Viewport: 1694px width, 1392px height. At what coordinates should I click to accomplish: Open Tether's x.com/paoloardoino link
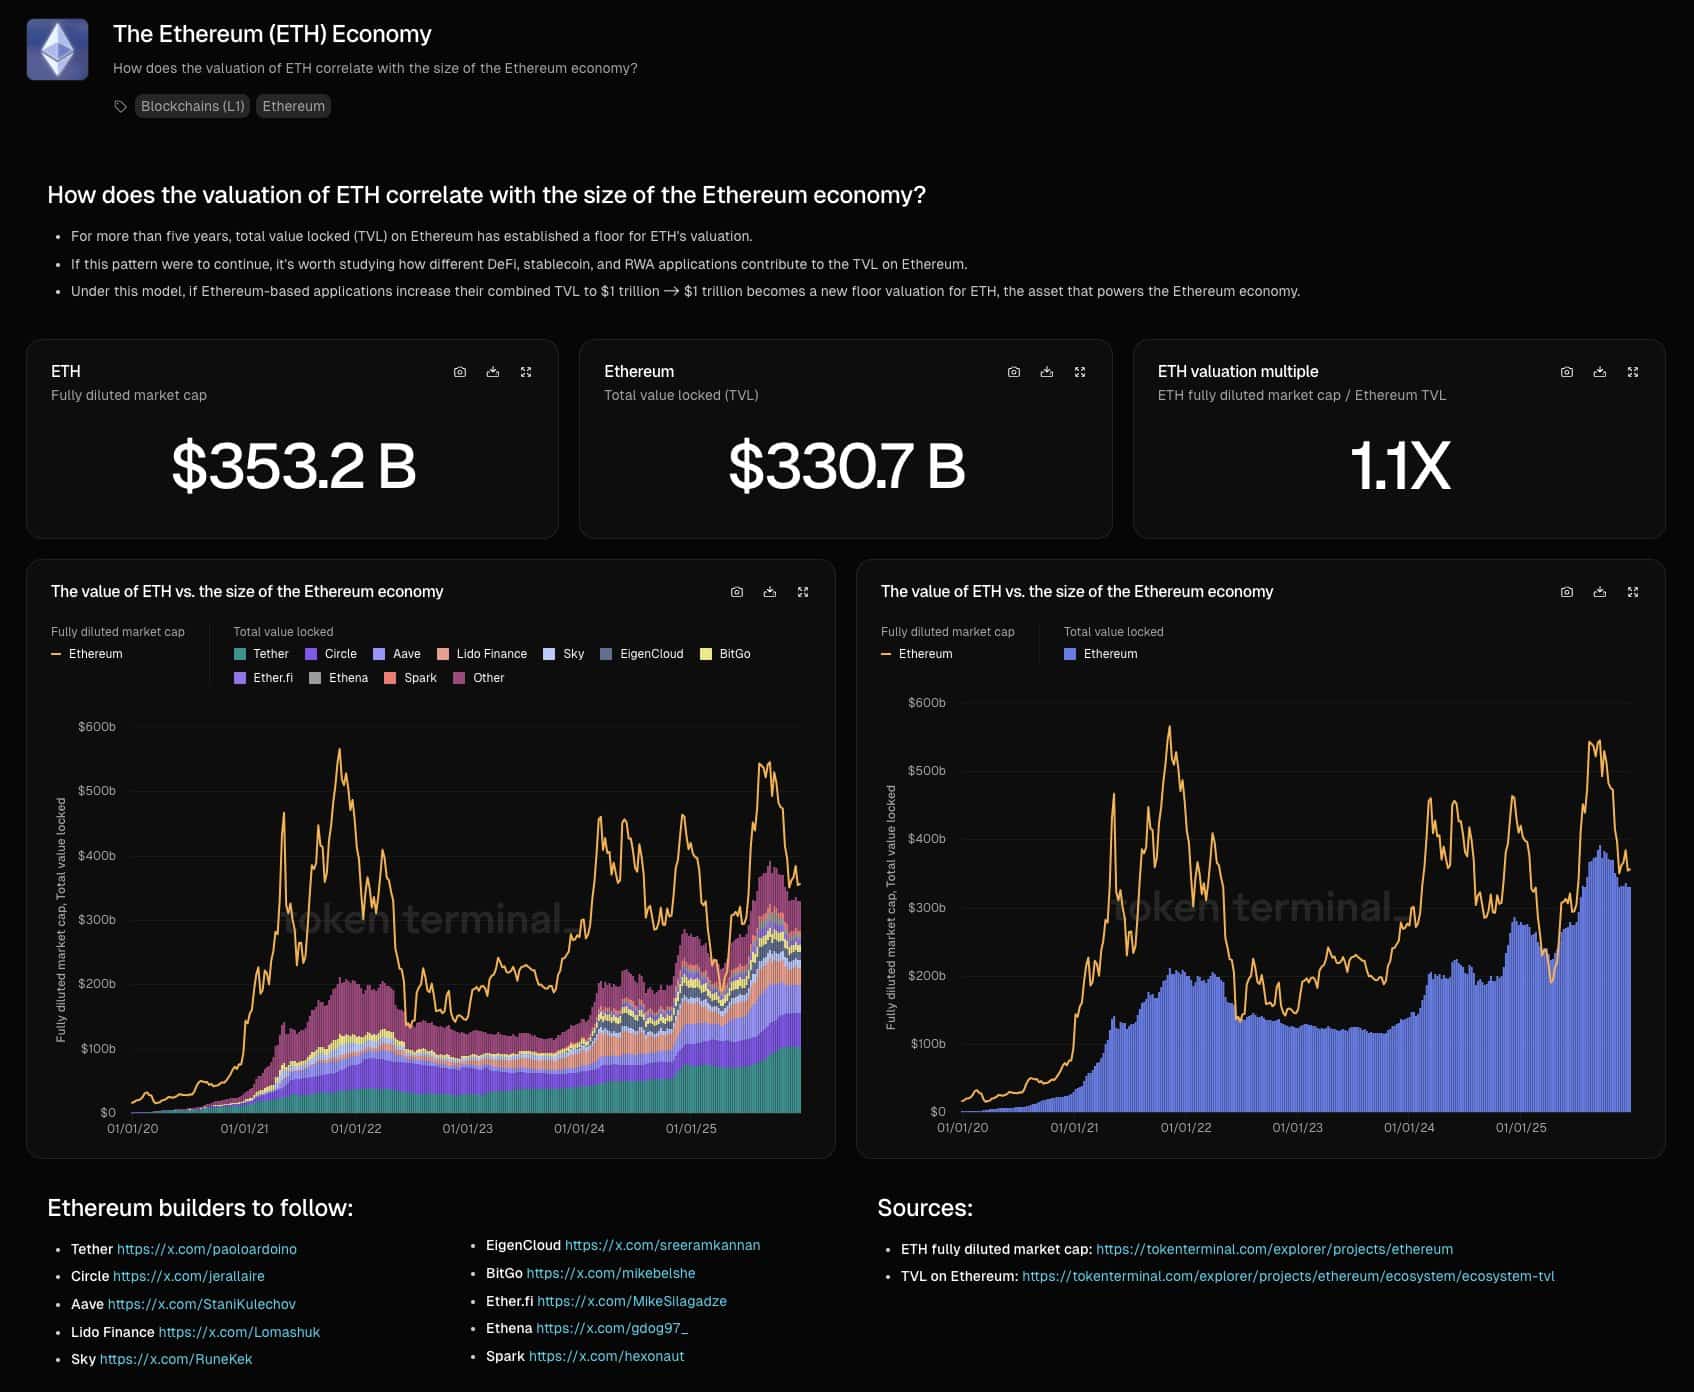pyautogui.click(x=207, y=1249)
